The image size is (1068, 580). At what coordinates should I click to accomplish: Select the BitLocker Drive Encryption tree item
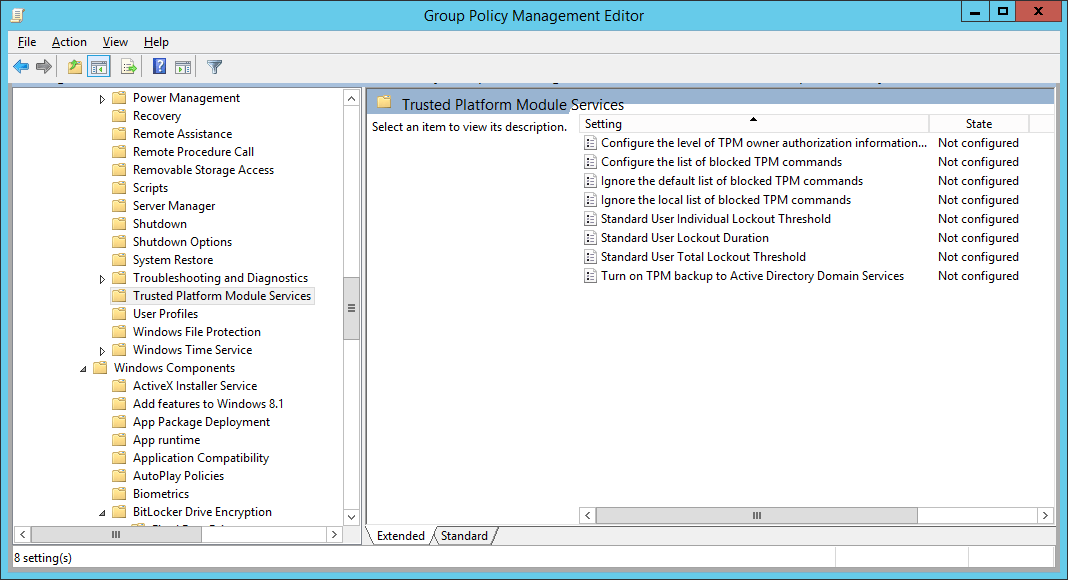coord(203,511)
